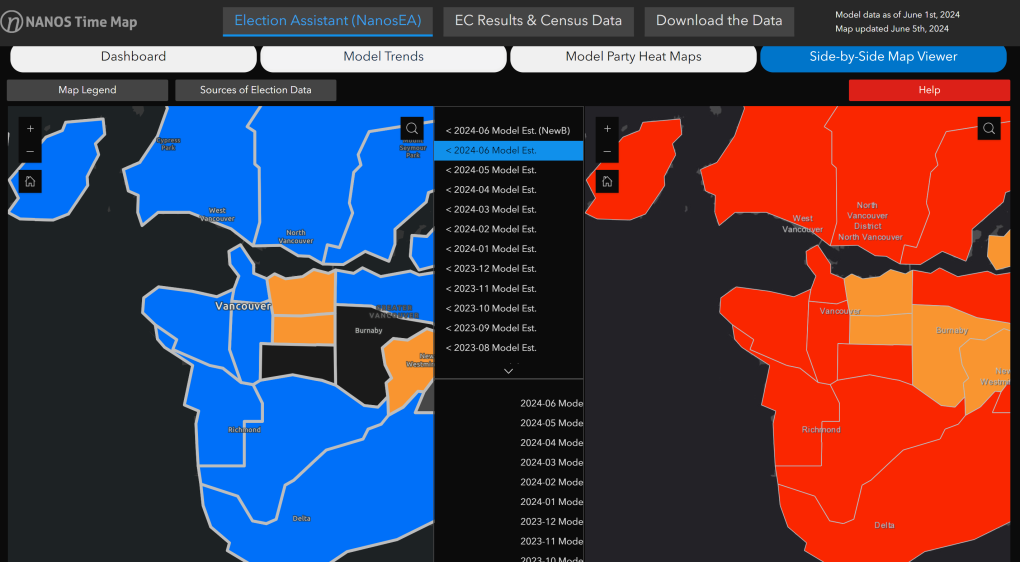This screenshot has height=562, width=1020.
Task: Switch to the Dashboard view
Action: tap(133, 57)
